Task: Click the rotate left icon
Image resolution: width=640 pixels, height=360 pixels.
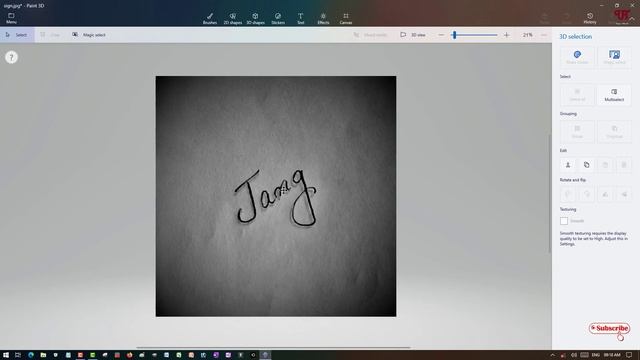Action: pos(568,194)
